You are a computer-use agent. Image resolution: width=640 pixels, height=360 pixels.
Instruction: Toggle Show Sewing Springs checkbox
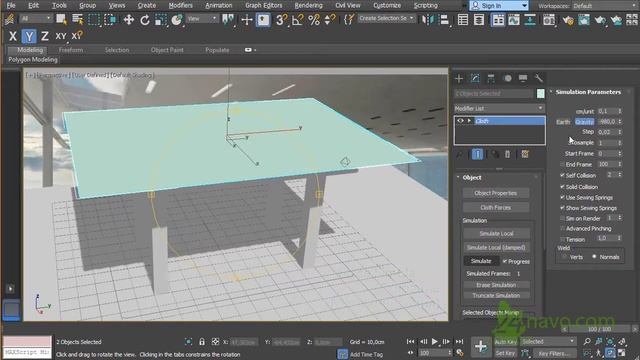tap(562, 208)
